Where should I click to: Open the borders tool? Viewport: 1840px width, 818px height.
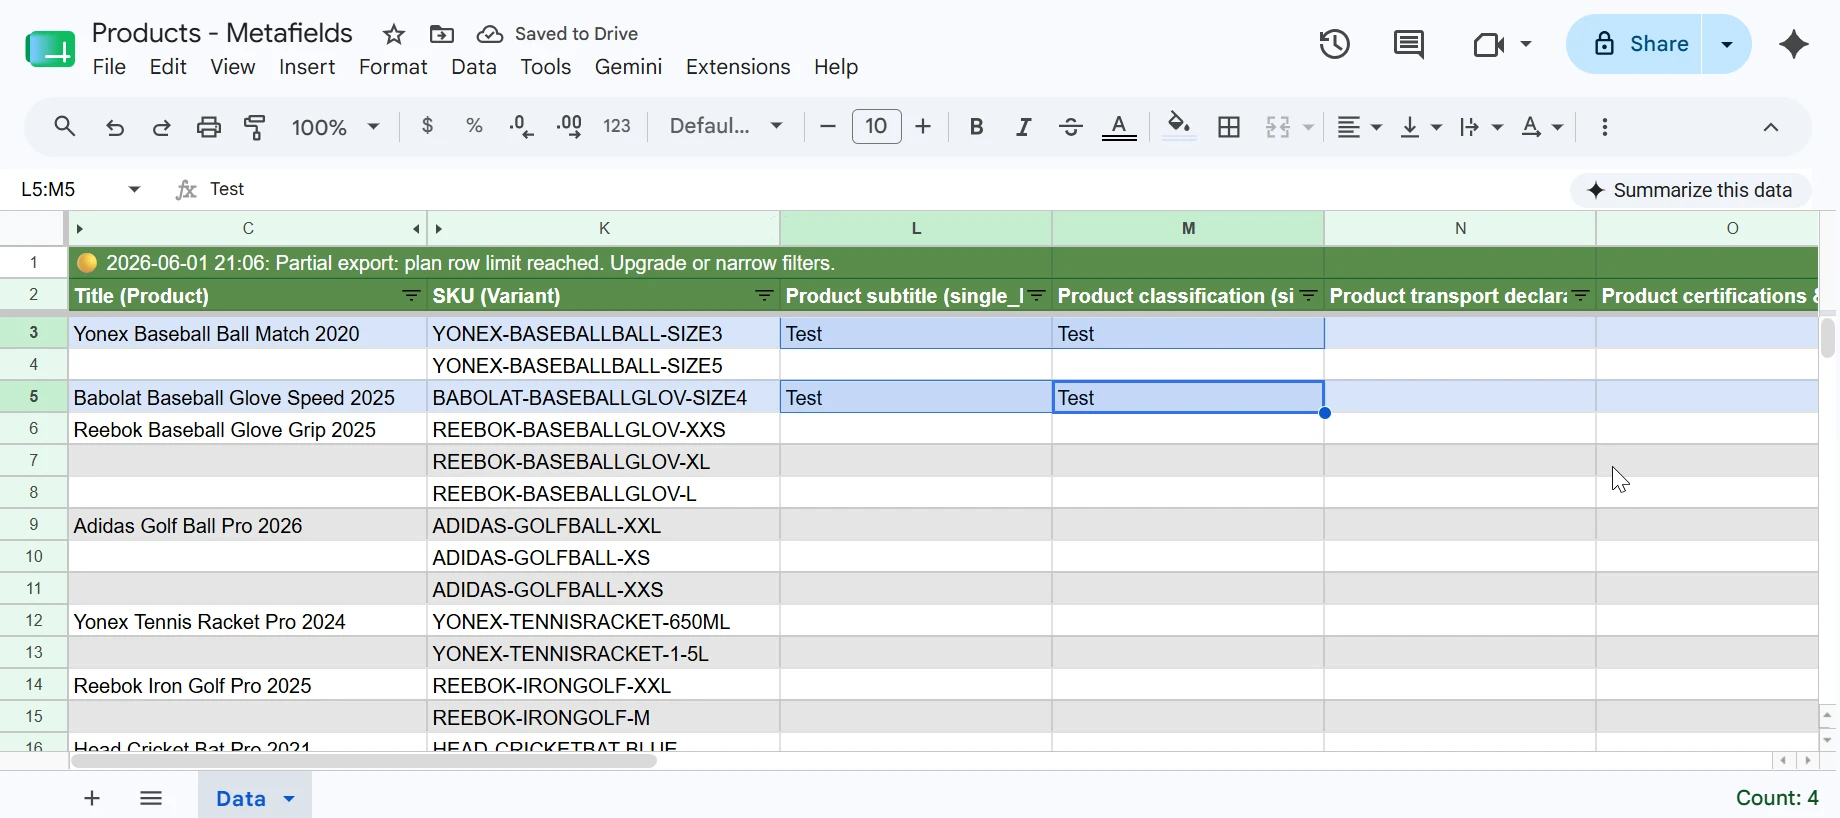[1229, 127]
